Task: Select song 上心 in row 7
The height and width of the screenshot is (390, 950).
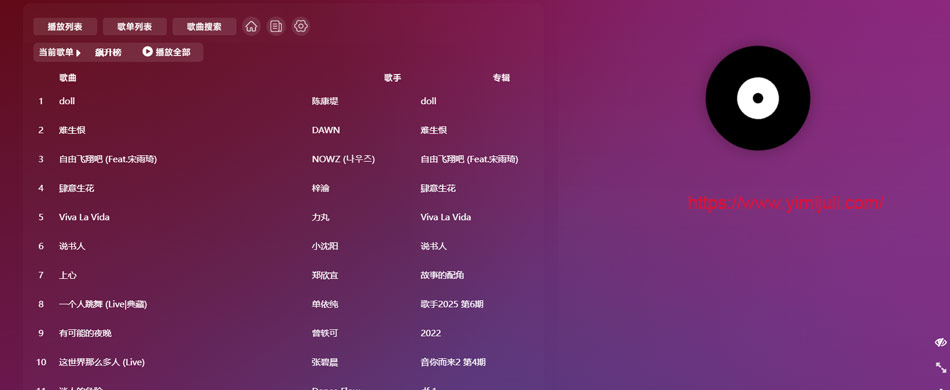Action: coord(68,276)
